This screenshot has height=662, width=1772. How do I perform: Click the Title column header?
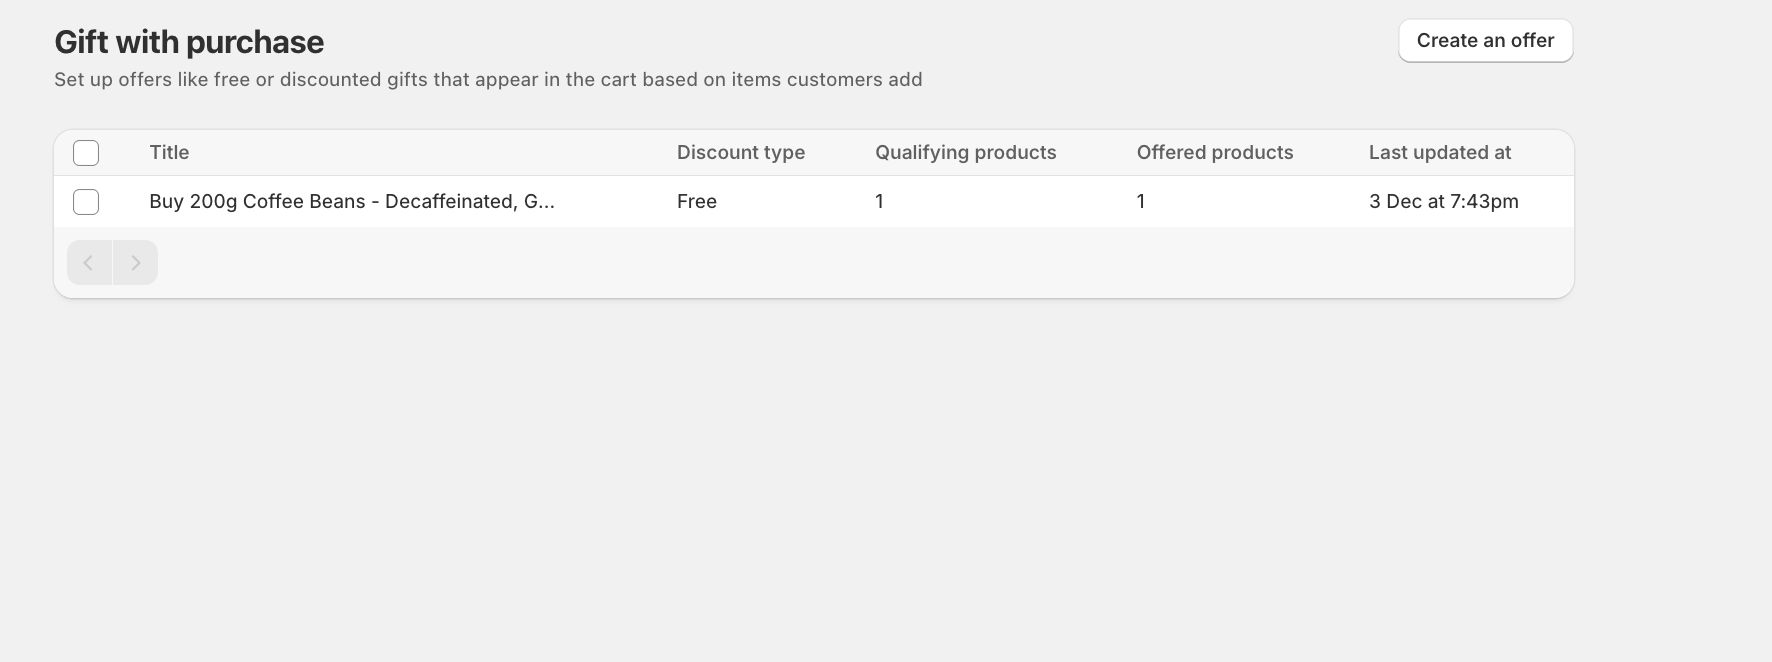click(x=169, y=153)
